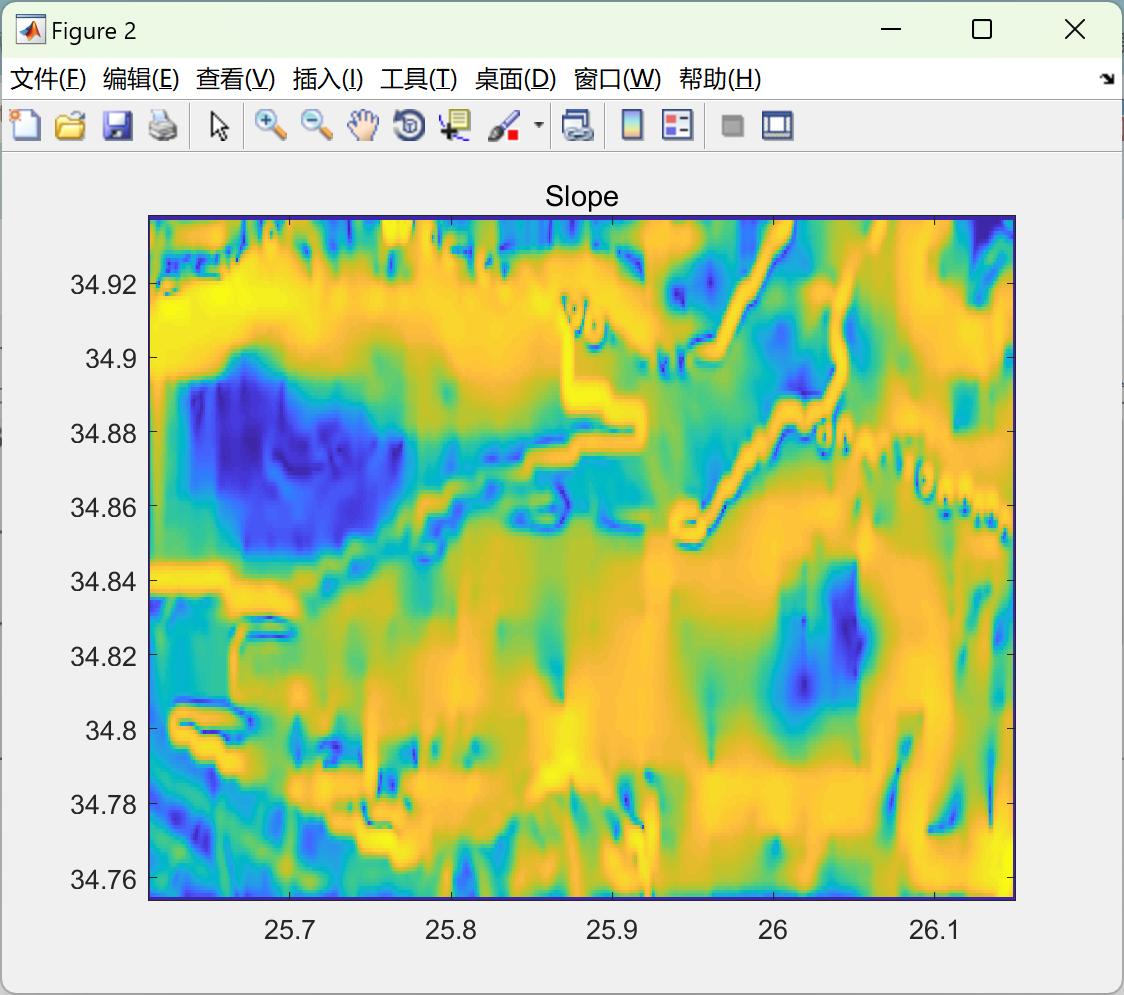Activate the Zoom Out tool
Viewport: 1124px width, 995px height.
click(316, 125)
